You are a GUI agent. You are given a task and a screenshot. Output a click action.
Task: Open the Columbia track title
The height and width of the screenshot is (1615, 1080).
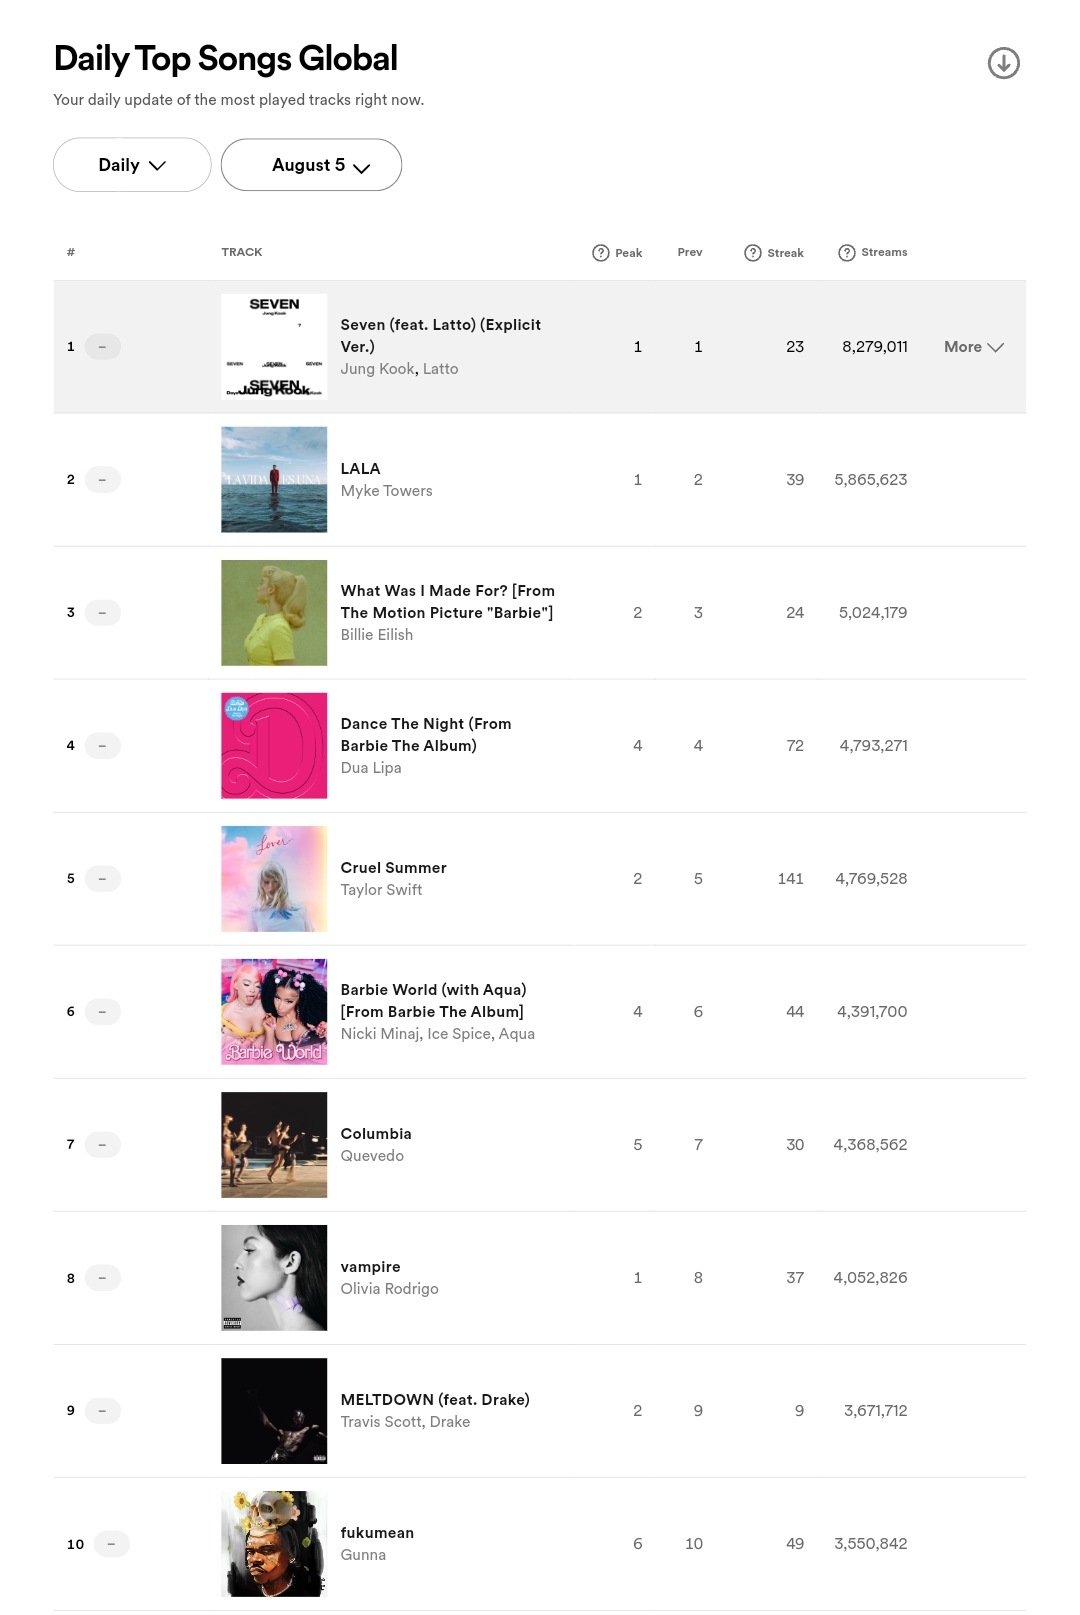coord(376,1134)
